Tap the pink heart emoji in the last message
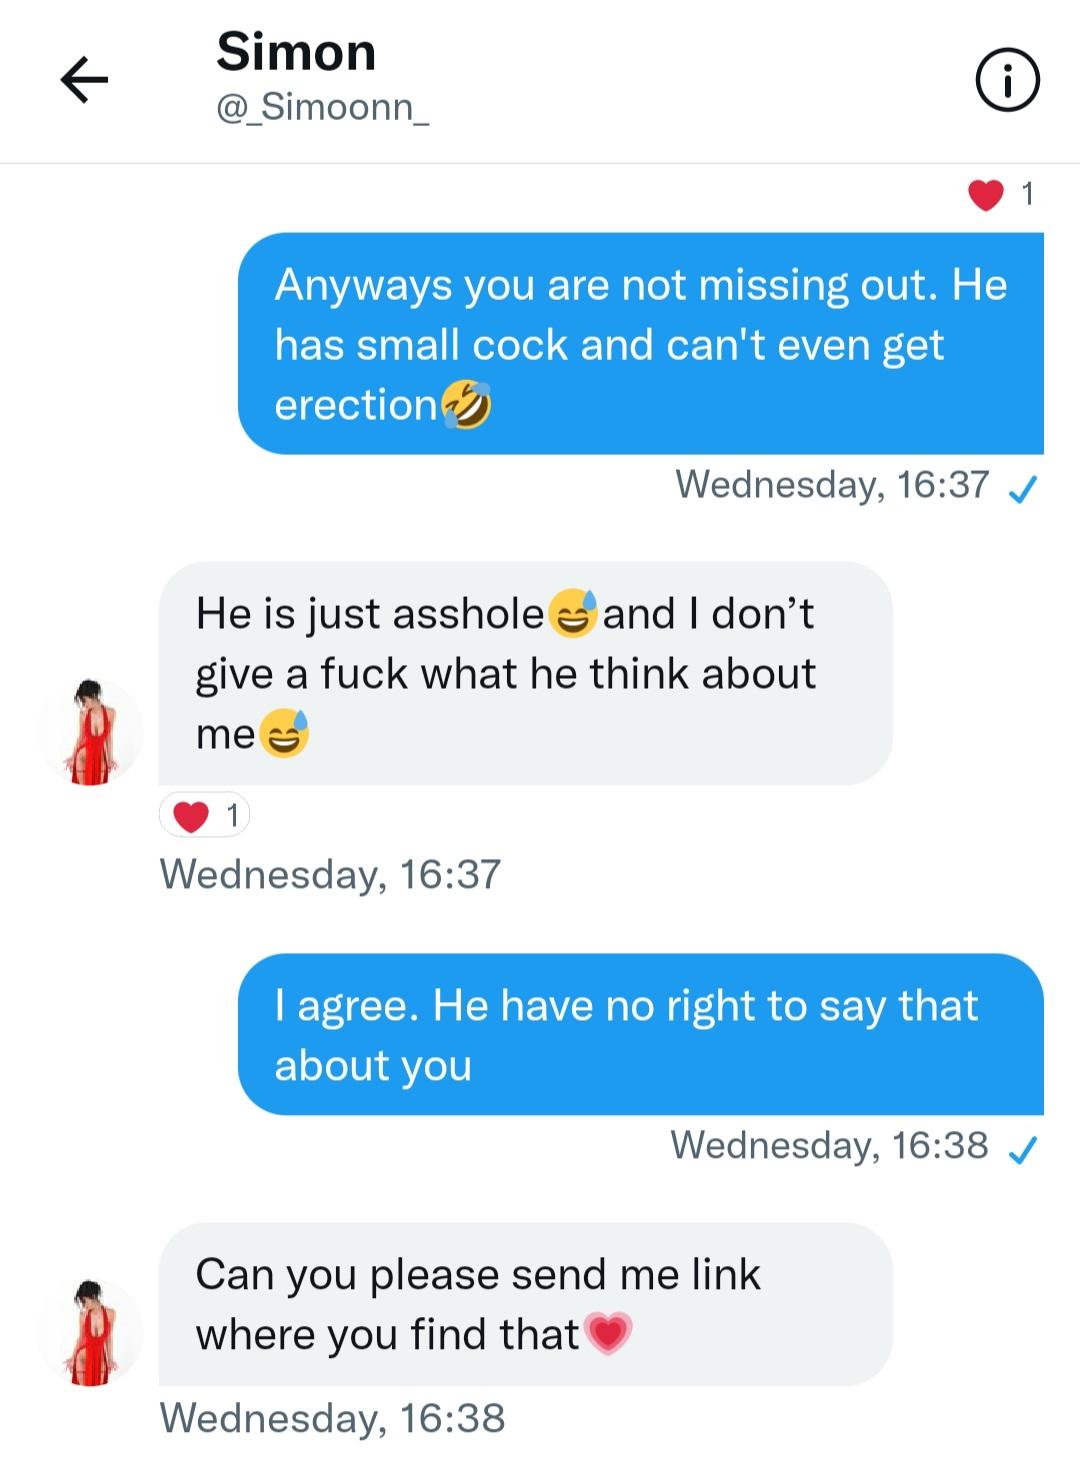 click(608, 1334)
